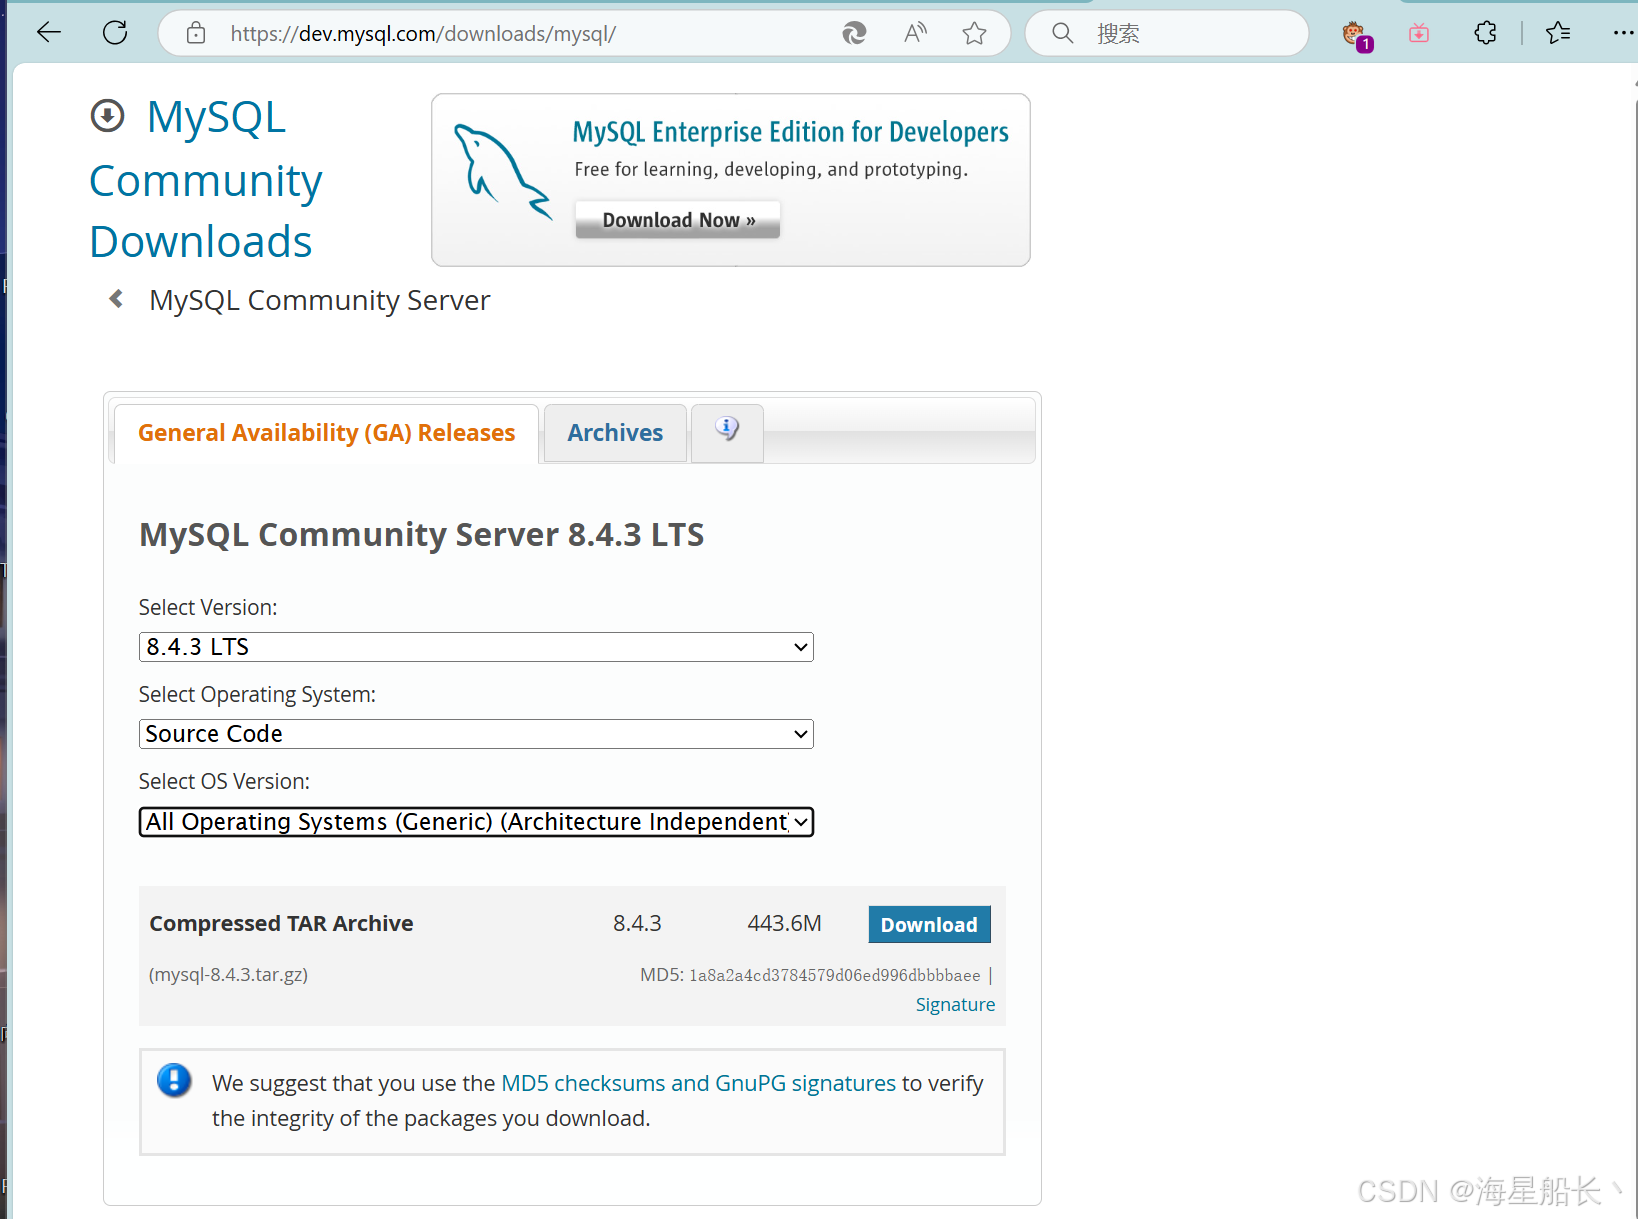Reload the page with refresh icon
1638x1219 pixels.
115,33
